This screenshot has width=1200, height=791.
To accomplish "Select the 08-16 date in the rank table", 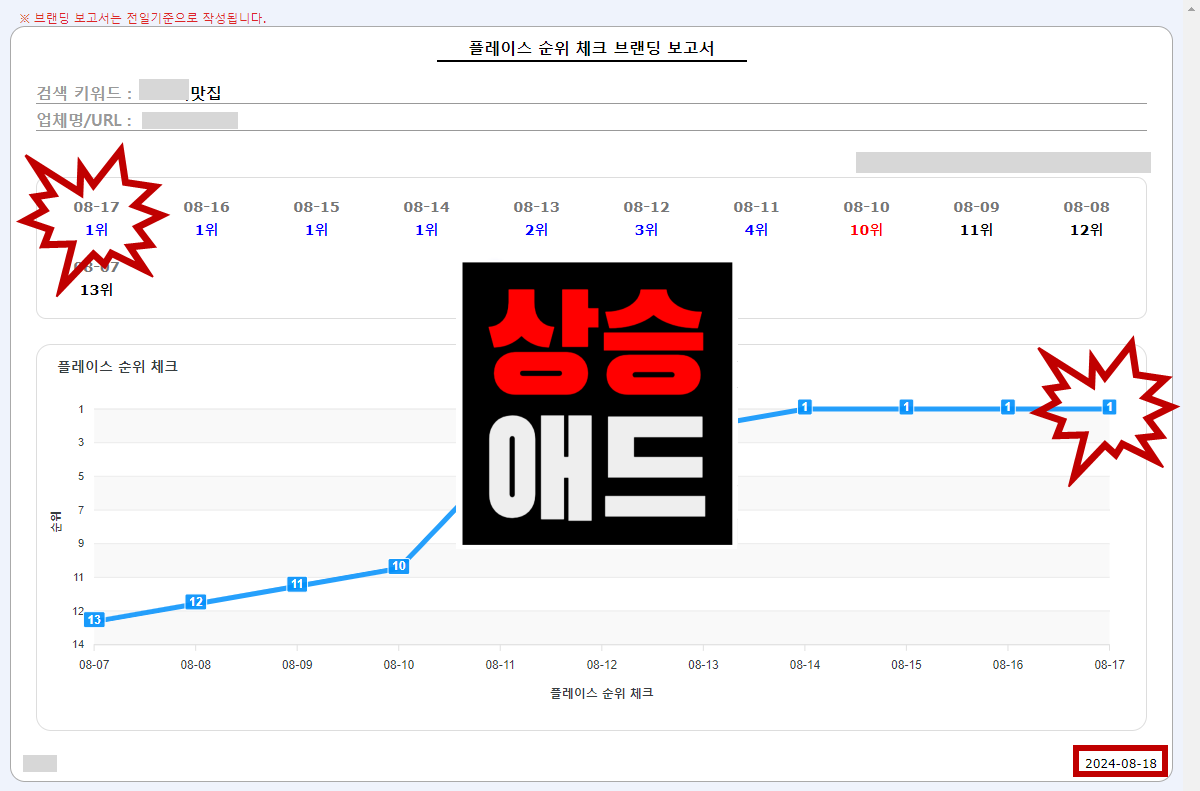I will pos(207,207).
